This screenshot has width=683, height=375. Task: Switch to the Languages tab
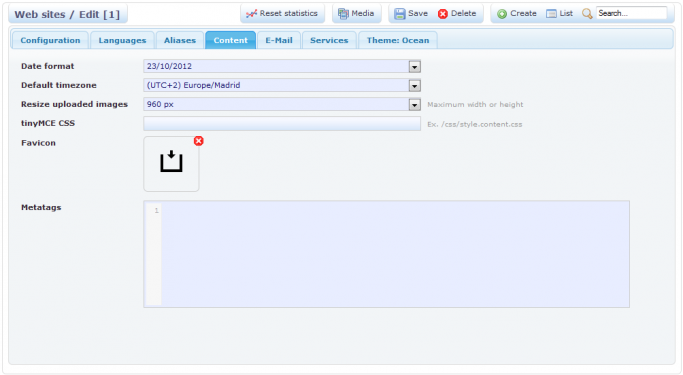pyautogui.click(x=122, y=40)
